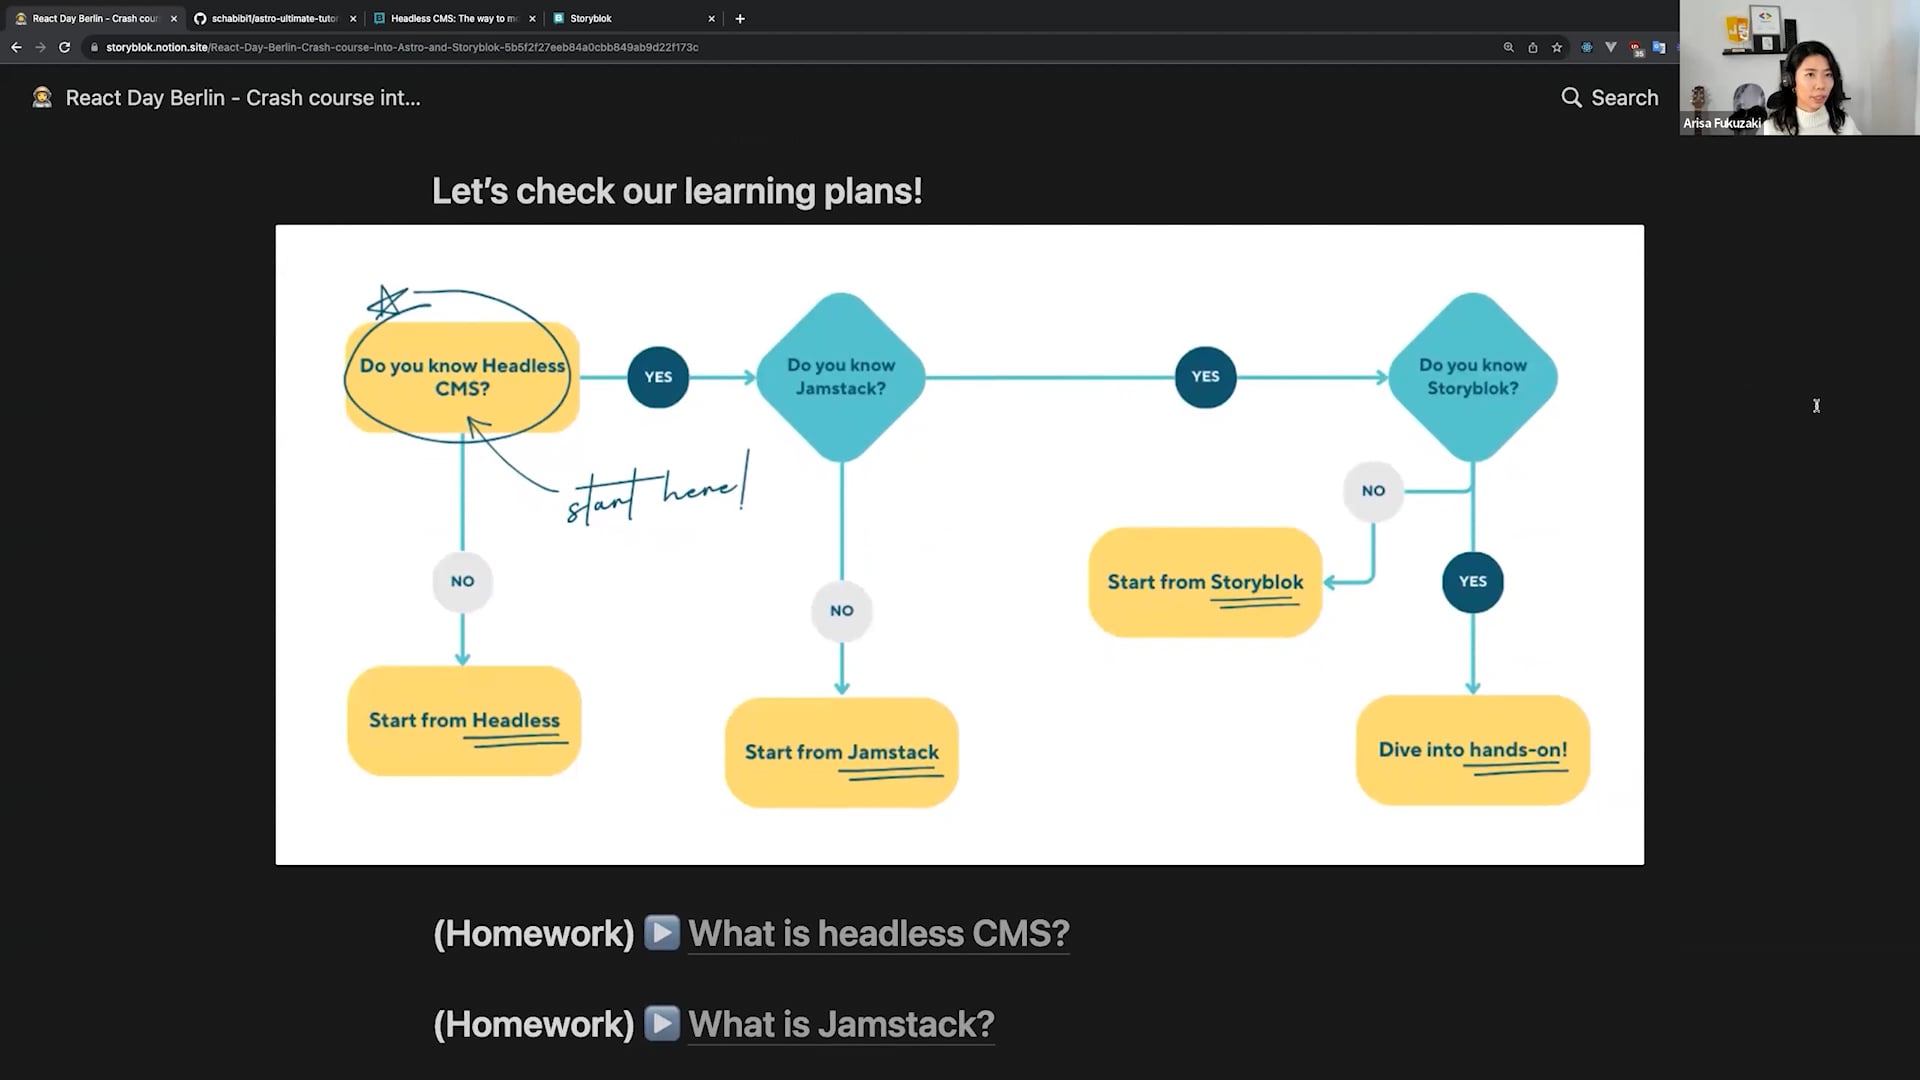1920x1080 pixels.
Task: Open the Google Translate extension
Action: (x=1659, y=47)
